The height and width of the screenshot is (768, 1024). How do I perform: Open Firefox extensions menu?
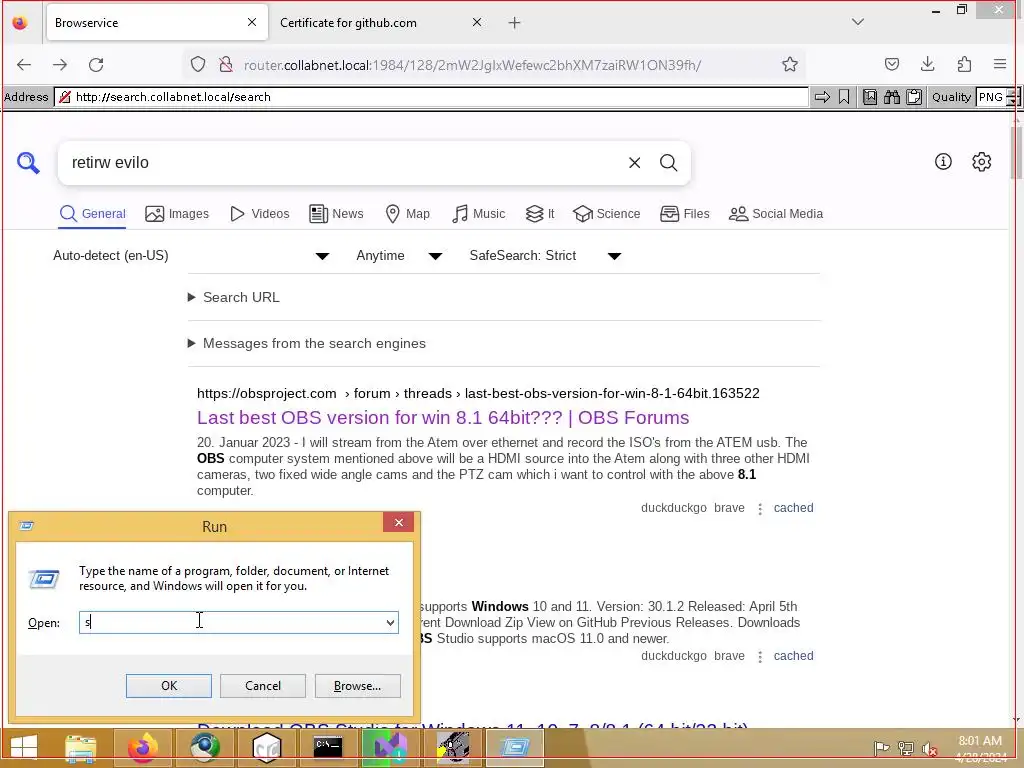click(x=964, y=64)
